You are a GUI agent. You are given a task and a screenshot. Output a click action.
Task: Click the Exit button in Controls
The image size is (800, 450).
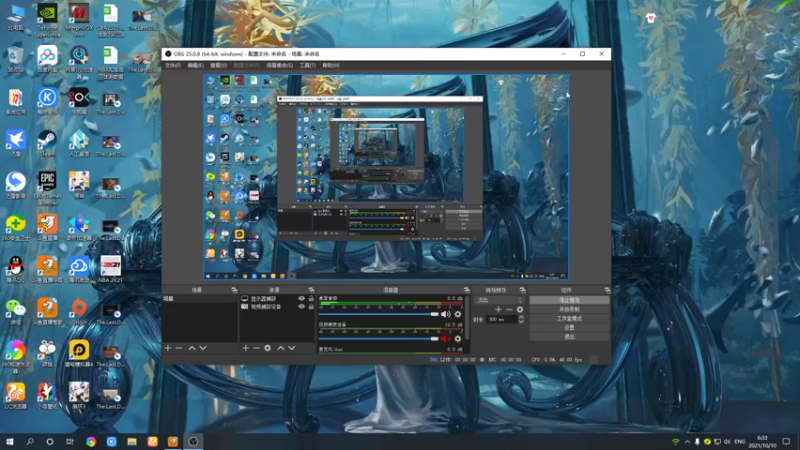click(569, 337)
